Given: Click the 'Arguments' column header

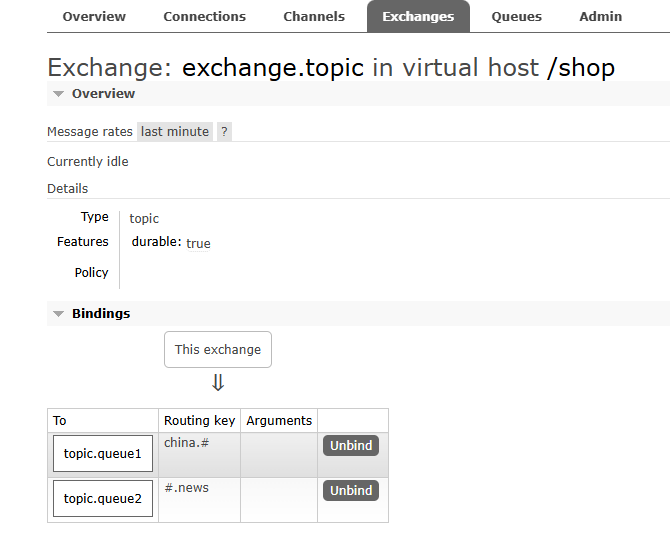Looking at the screenshot, I should tap(279, 421).
